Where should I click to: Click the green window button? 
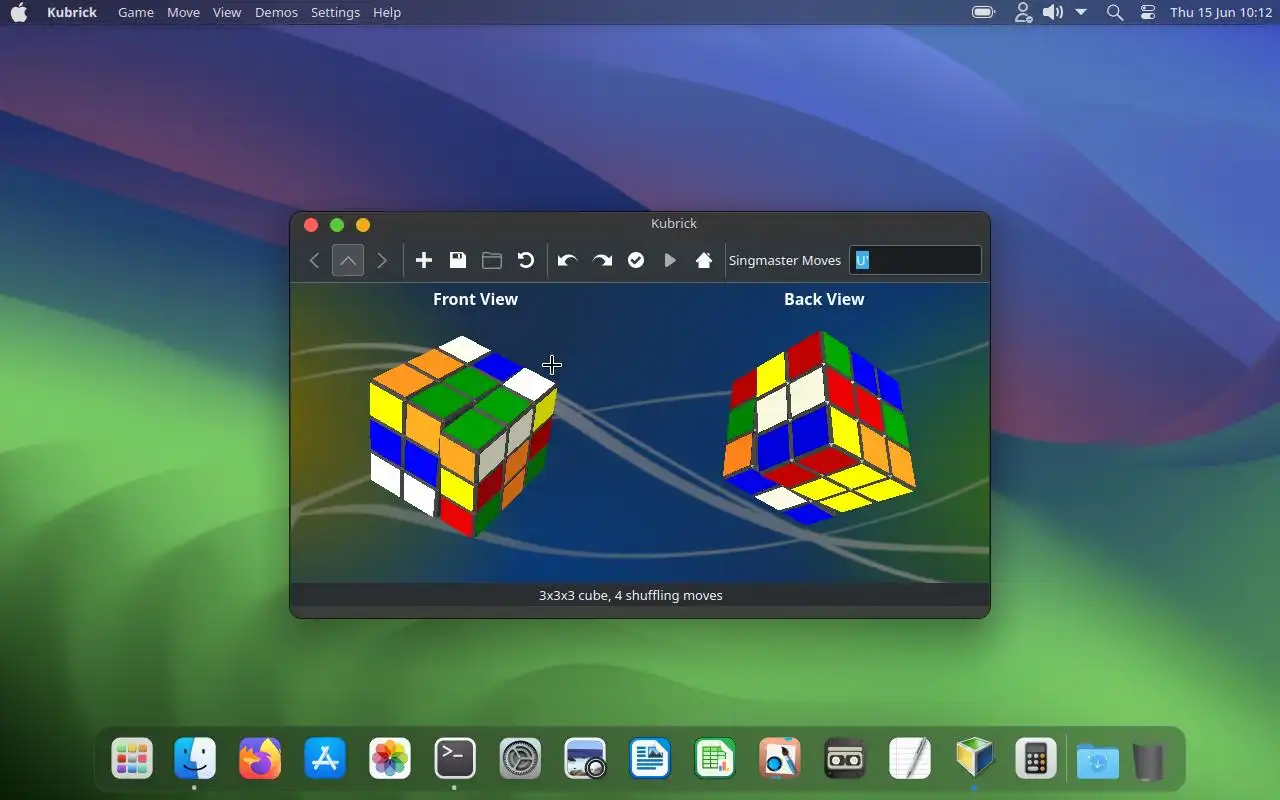337,225
